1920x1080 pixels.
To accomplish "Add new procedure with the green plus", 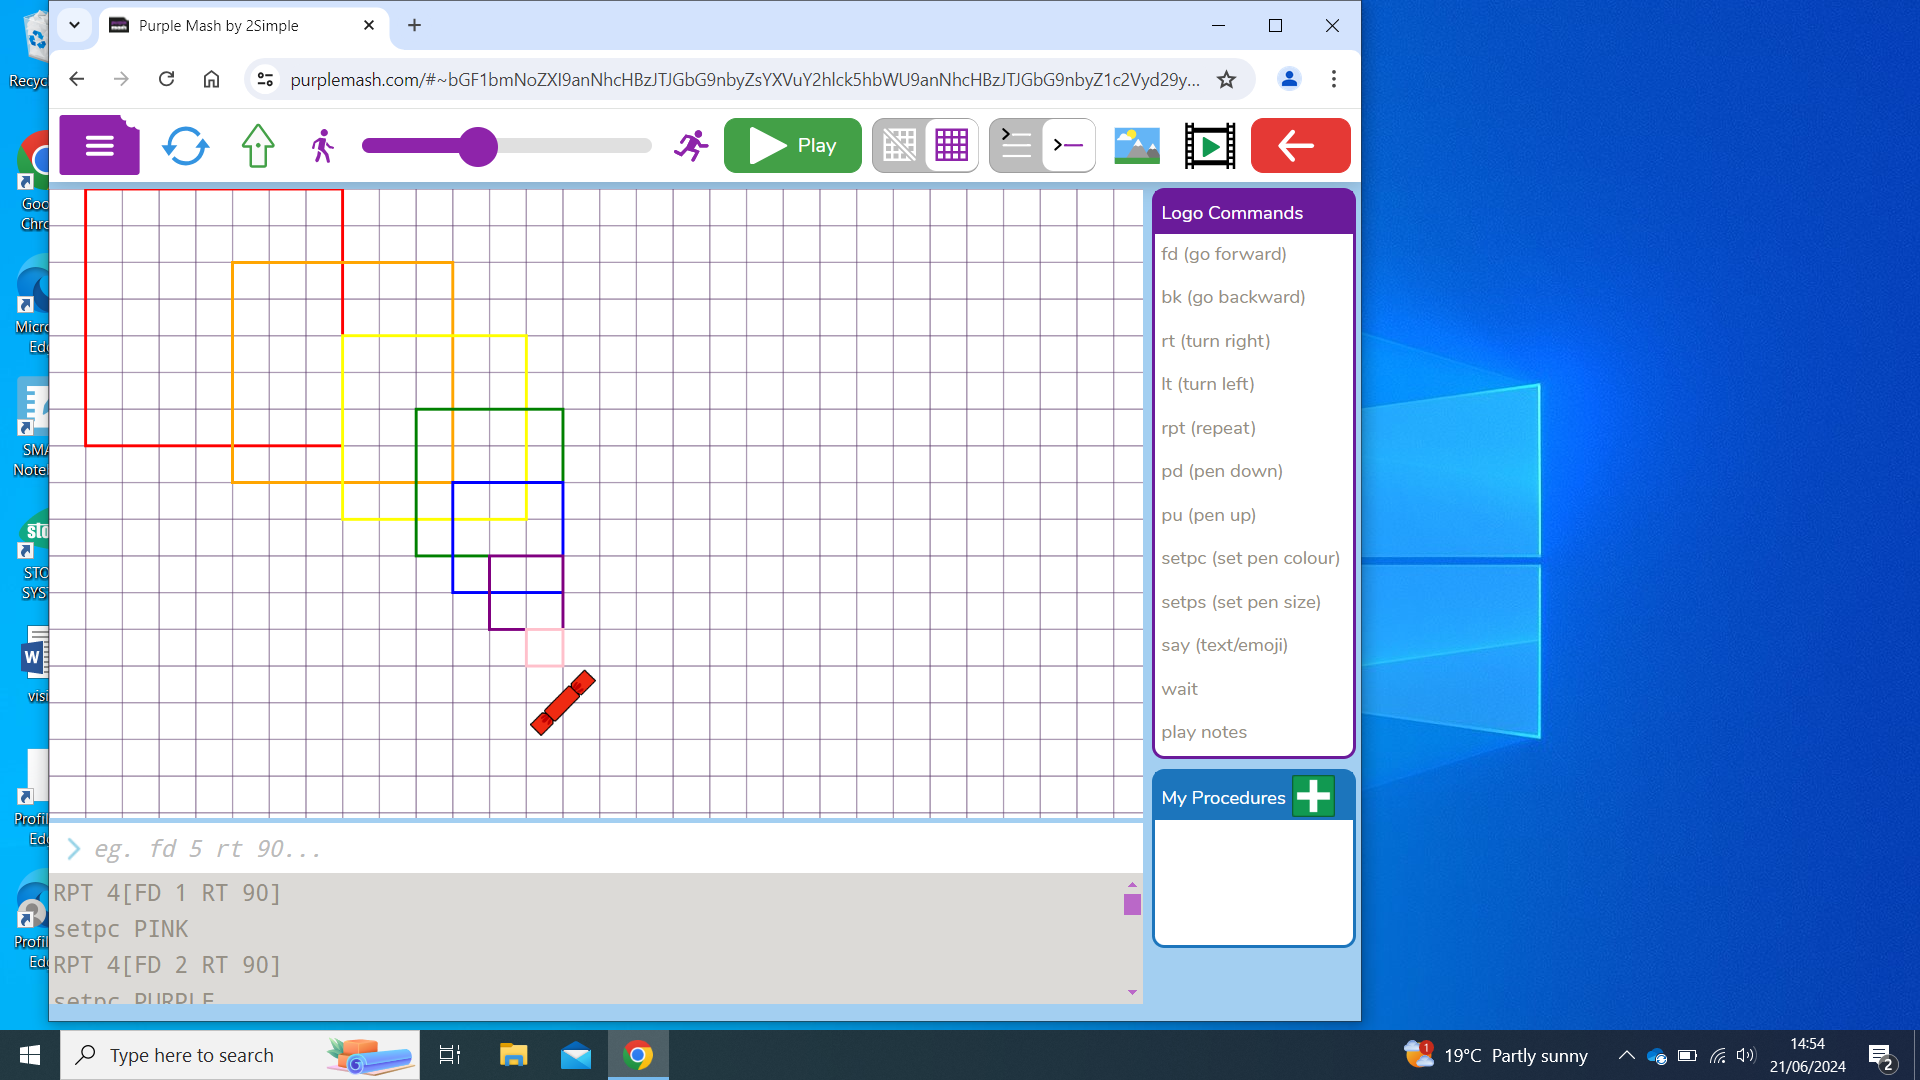I will coord(1313,797).
